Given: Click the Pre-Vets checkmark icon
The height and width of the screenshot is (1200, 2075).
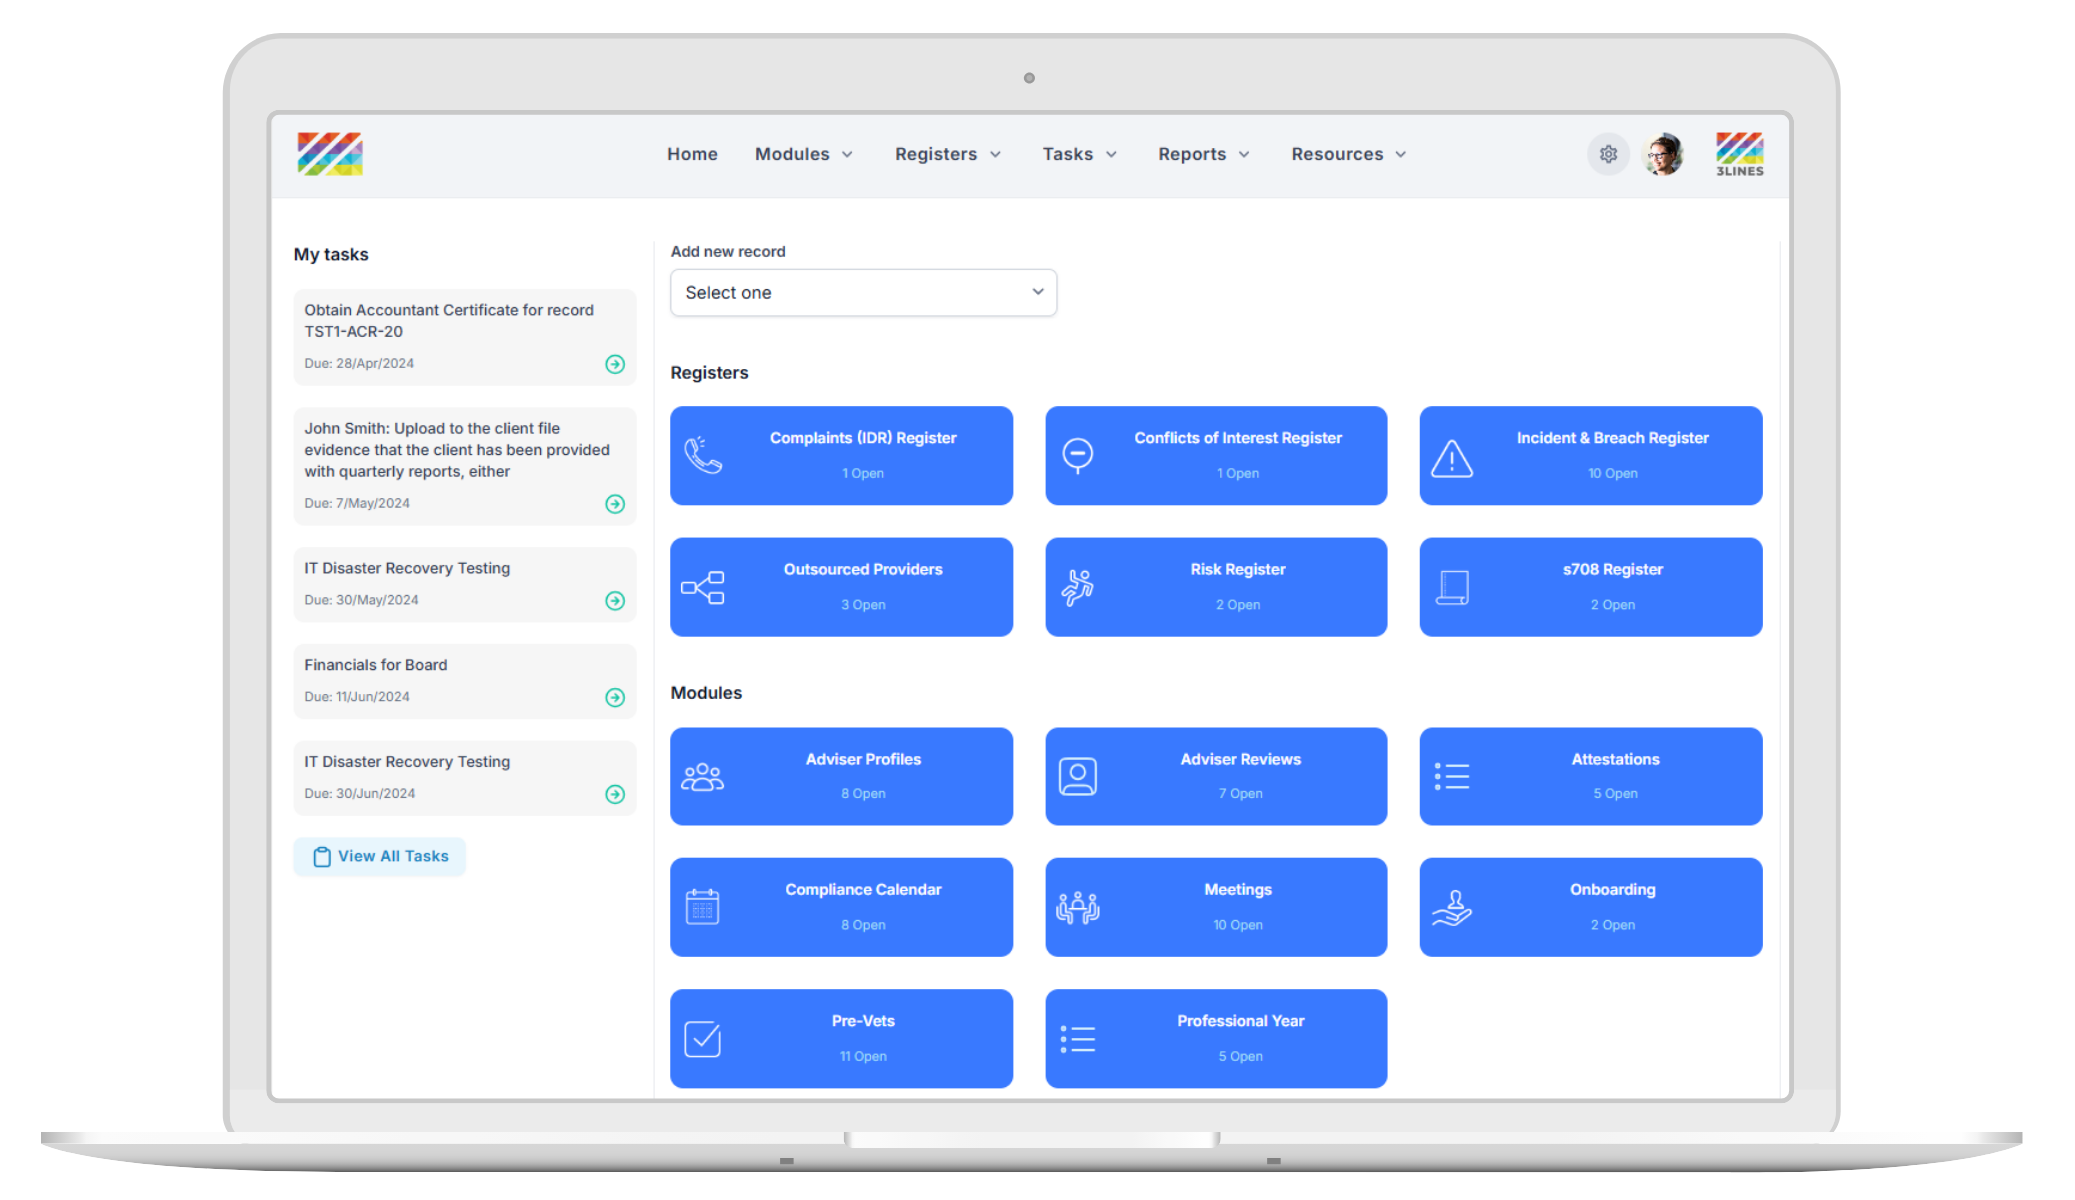Looking at the screenshot, I should point(702,1039).
